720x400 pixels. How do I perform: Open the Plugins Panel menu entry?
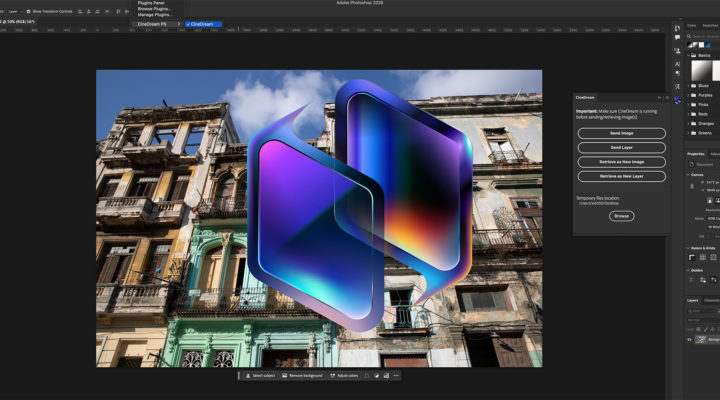pyautogui.click(x=151, y=3)
